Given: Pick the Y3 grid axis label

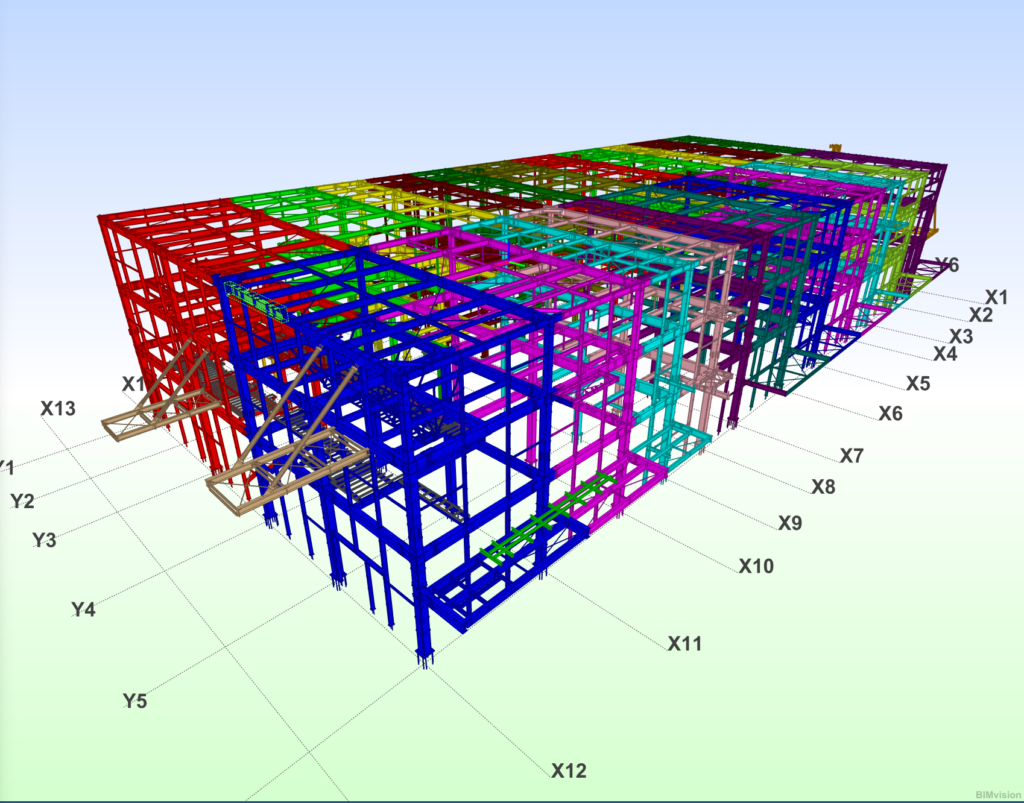Looking at the screenshot, I should [x=44, y=540].
